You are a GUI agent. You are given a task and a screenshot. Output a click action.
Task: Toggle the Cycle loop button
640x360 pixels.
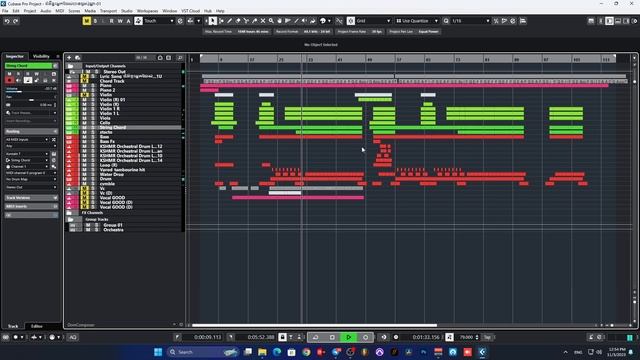[x=316, y=337]
